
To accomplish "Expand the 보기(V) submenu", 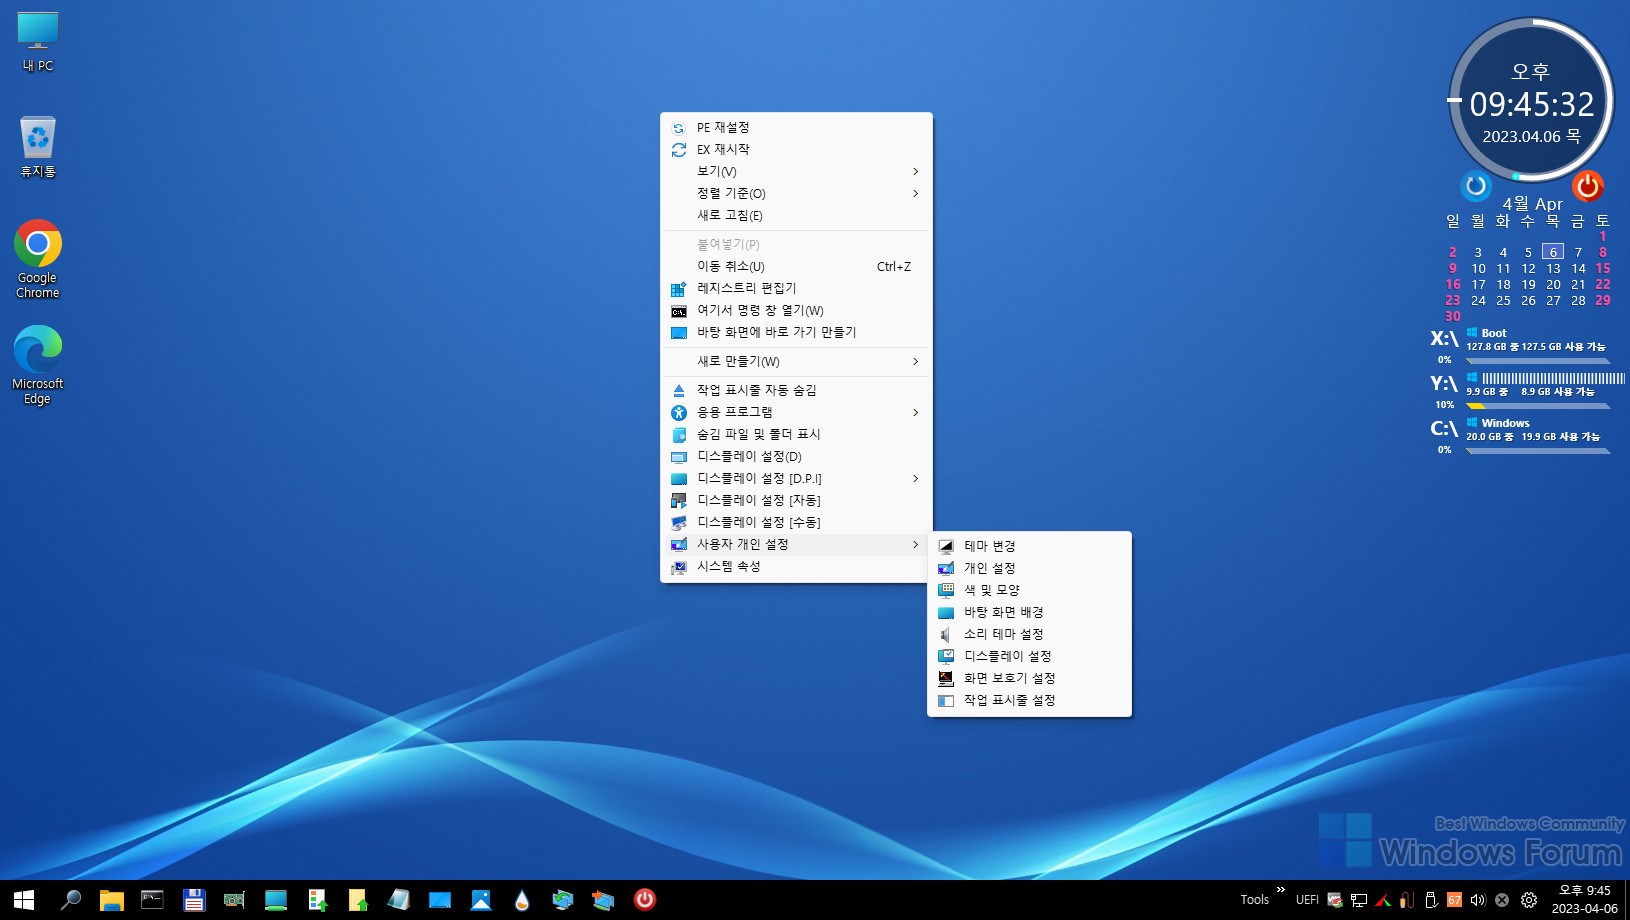I will (x=796, y=172).
